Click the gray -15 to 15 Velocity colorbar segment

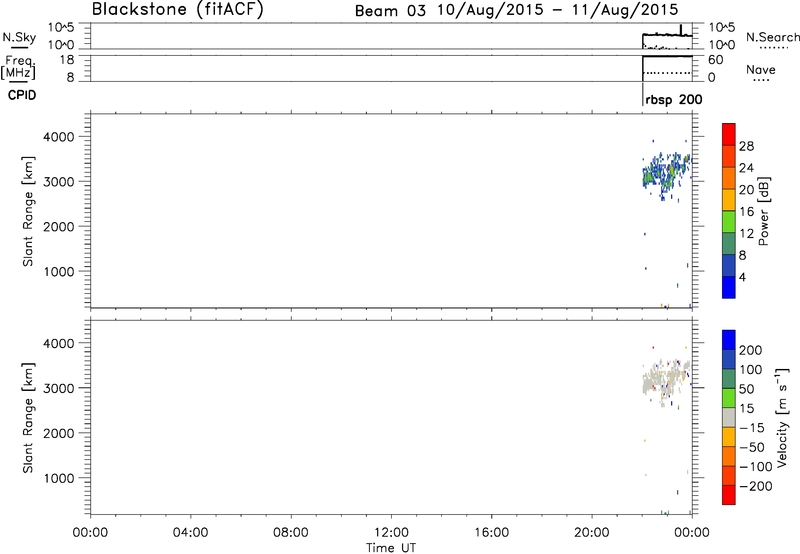point(729,417)
